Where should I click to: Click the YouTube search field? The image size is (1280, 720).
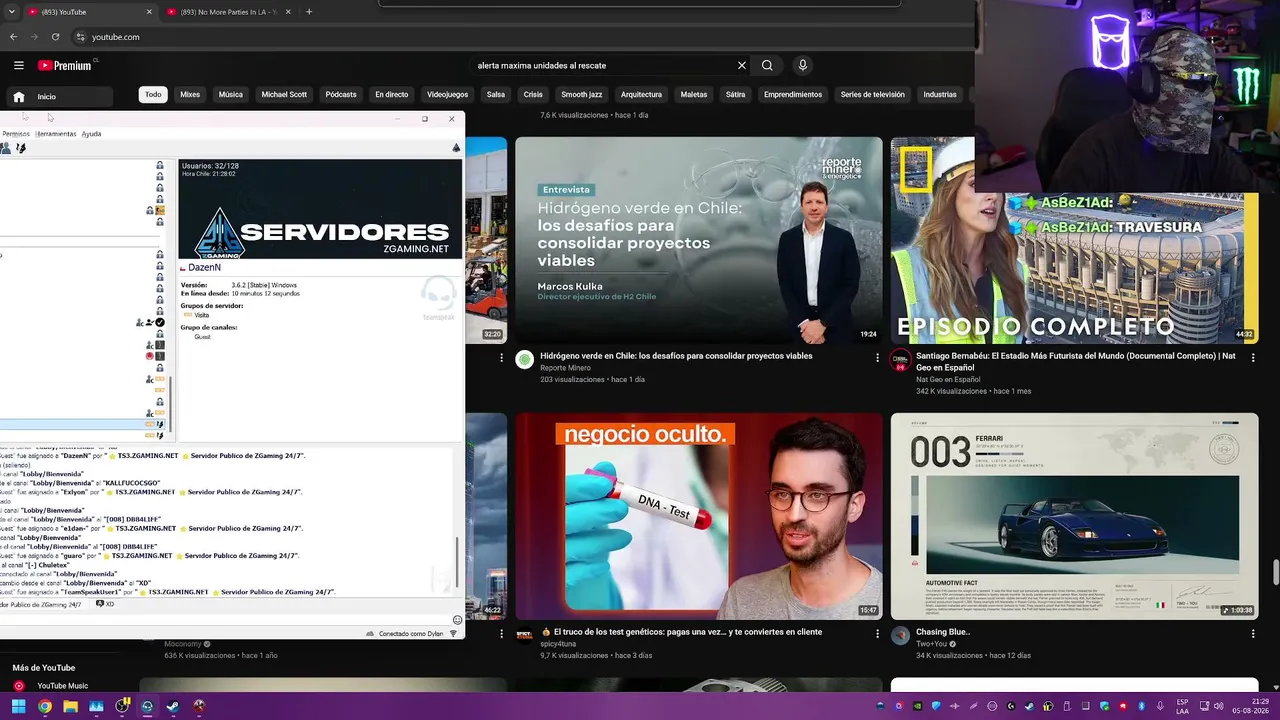[605, 65]
